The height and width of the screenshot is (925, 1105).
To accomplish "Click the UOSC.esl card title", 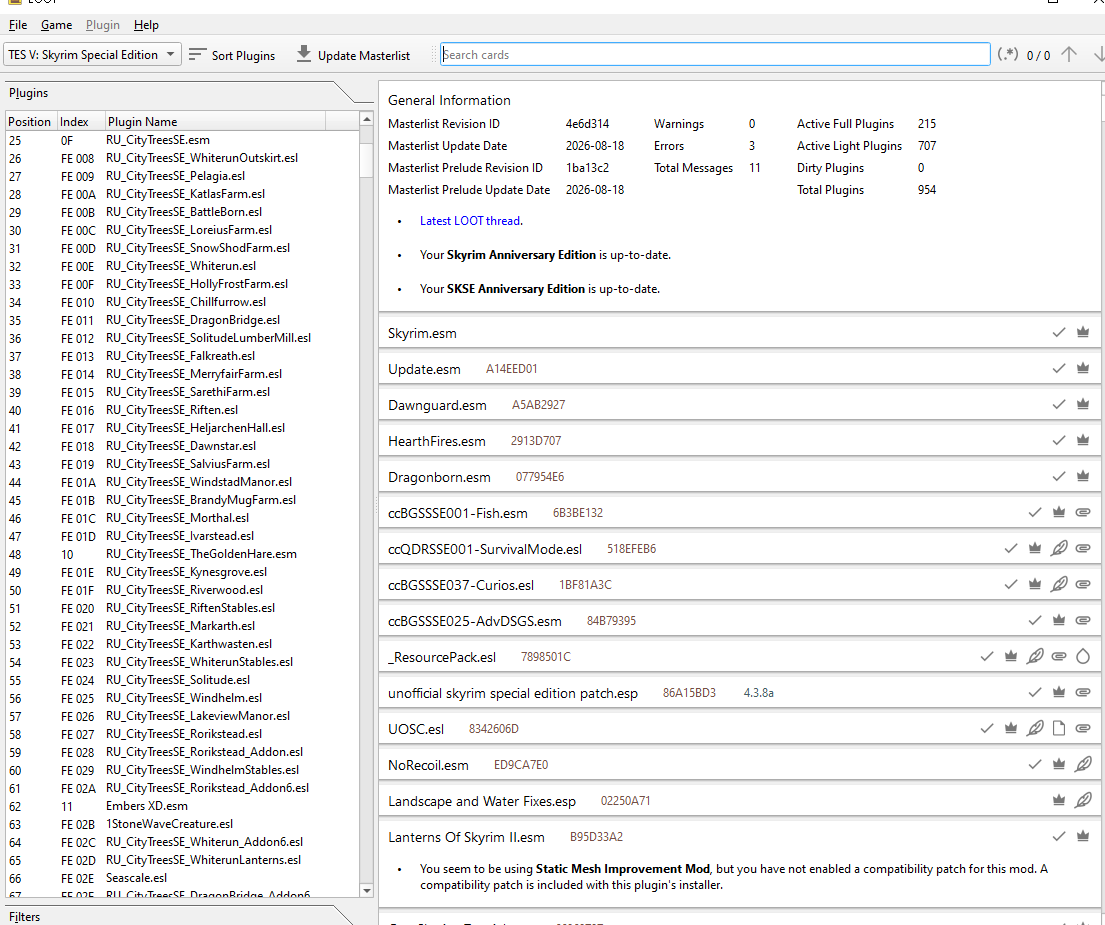I will [x=416, y=729].
